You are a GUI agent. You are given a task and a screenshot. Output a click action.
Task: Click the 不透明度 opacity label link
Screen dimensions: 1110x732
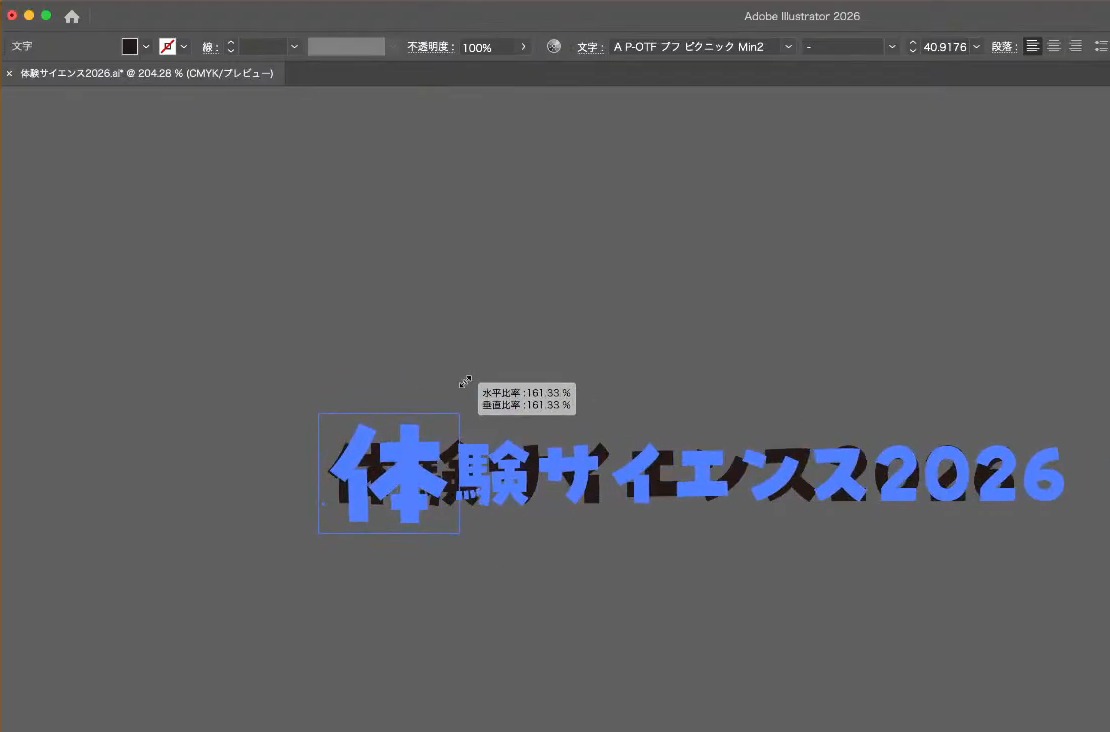(430, 47)
